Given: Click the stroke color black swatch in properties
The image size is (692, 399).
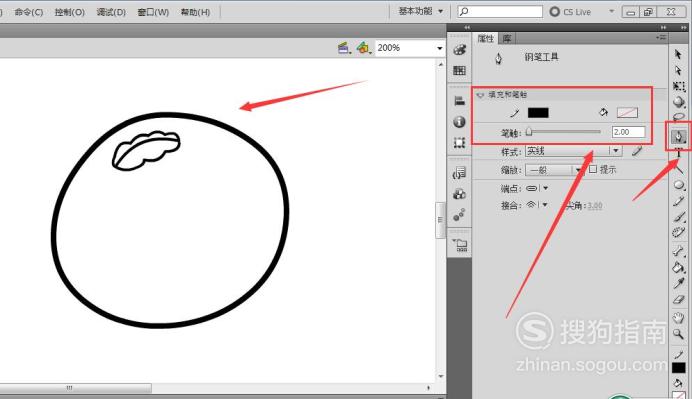Looking at the screenshot, I should (538, 113).
